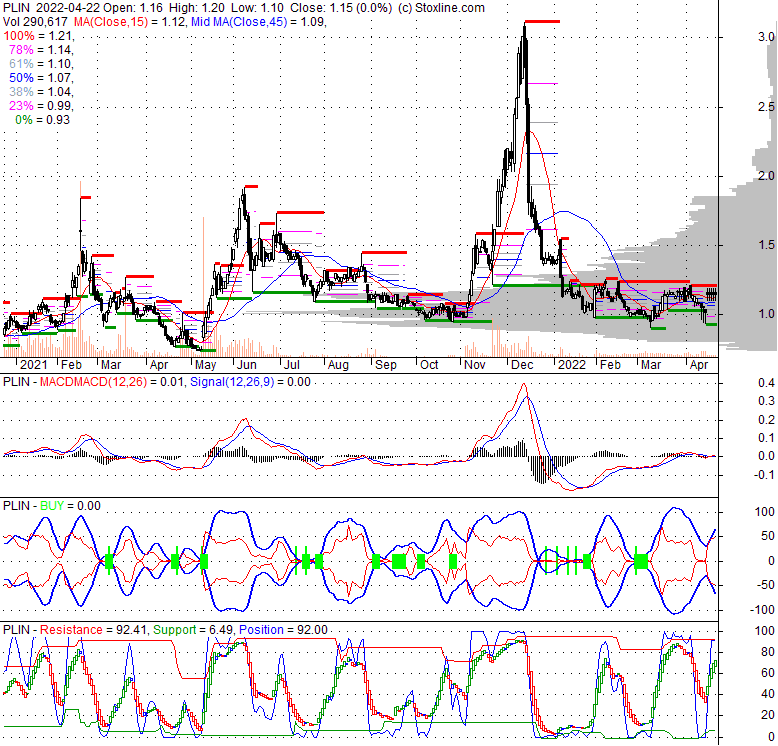Click the '0% = 0.93' Fibonacci level

[x=42, y=120]
